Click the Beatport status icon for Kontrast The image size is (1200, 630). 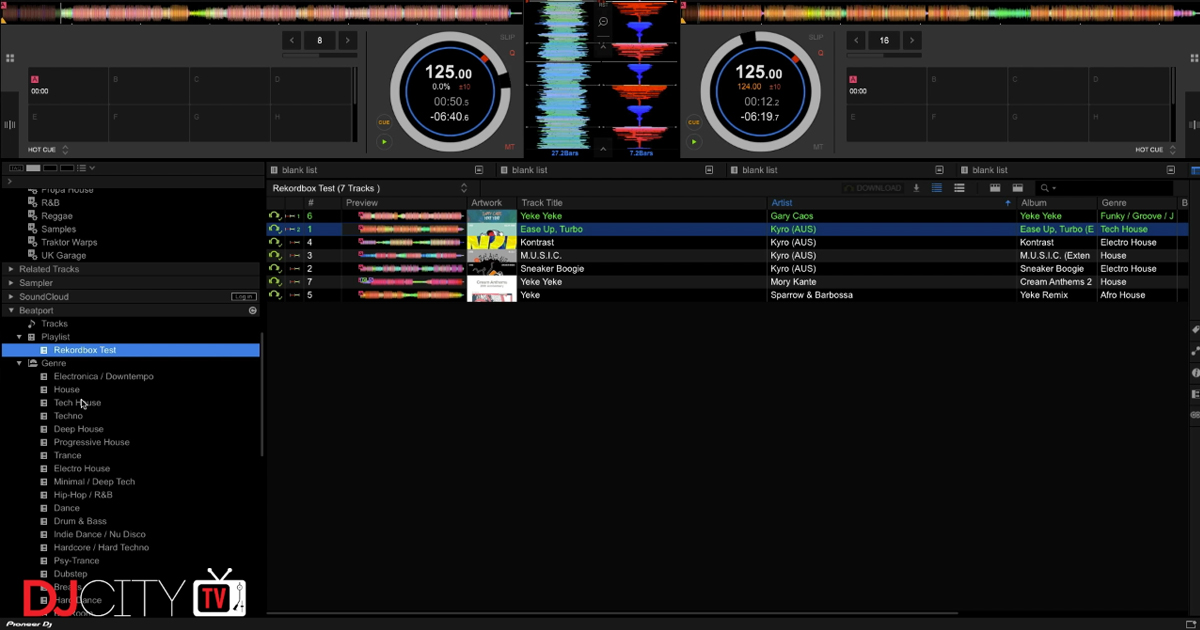click(x=274, y=242)
